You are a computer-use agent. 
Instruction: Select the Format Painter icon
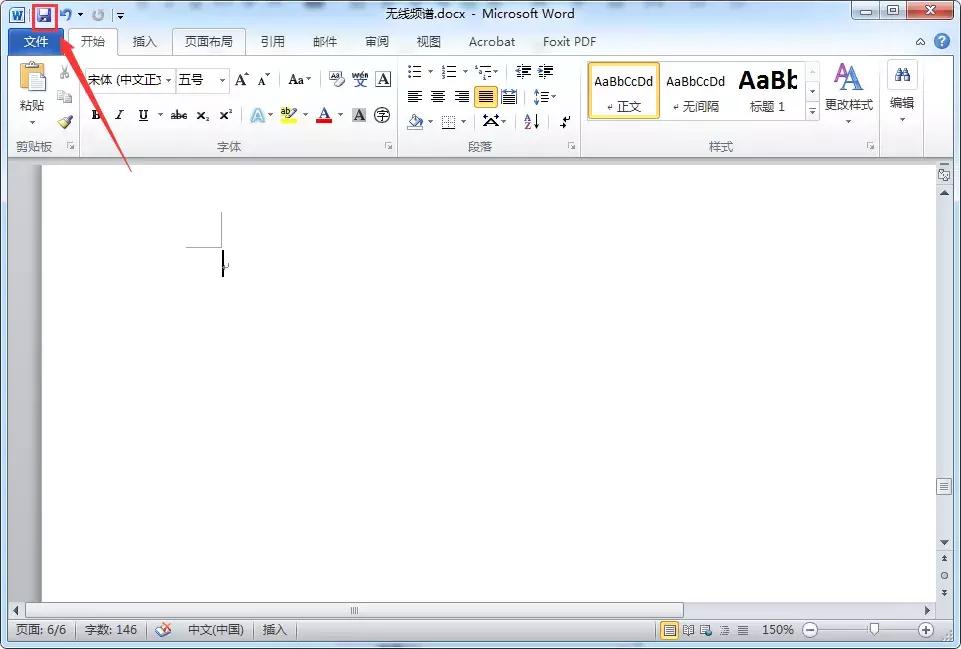click(66, 123)
